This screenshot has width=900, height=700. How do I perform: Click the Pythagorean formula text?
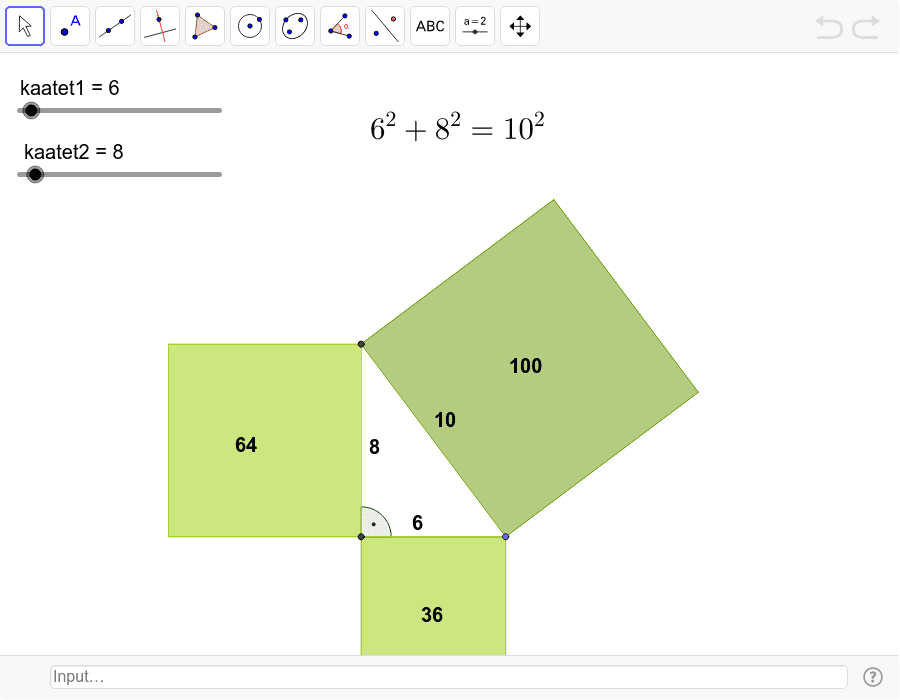457,127
